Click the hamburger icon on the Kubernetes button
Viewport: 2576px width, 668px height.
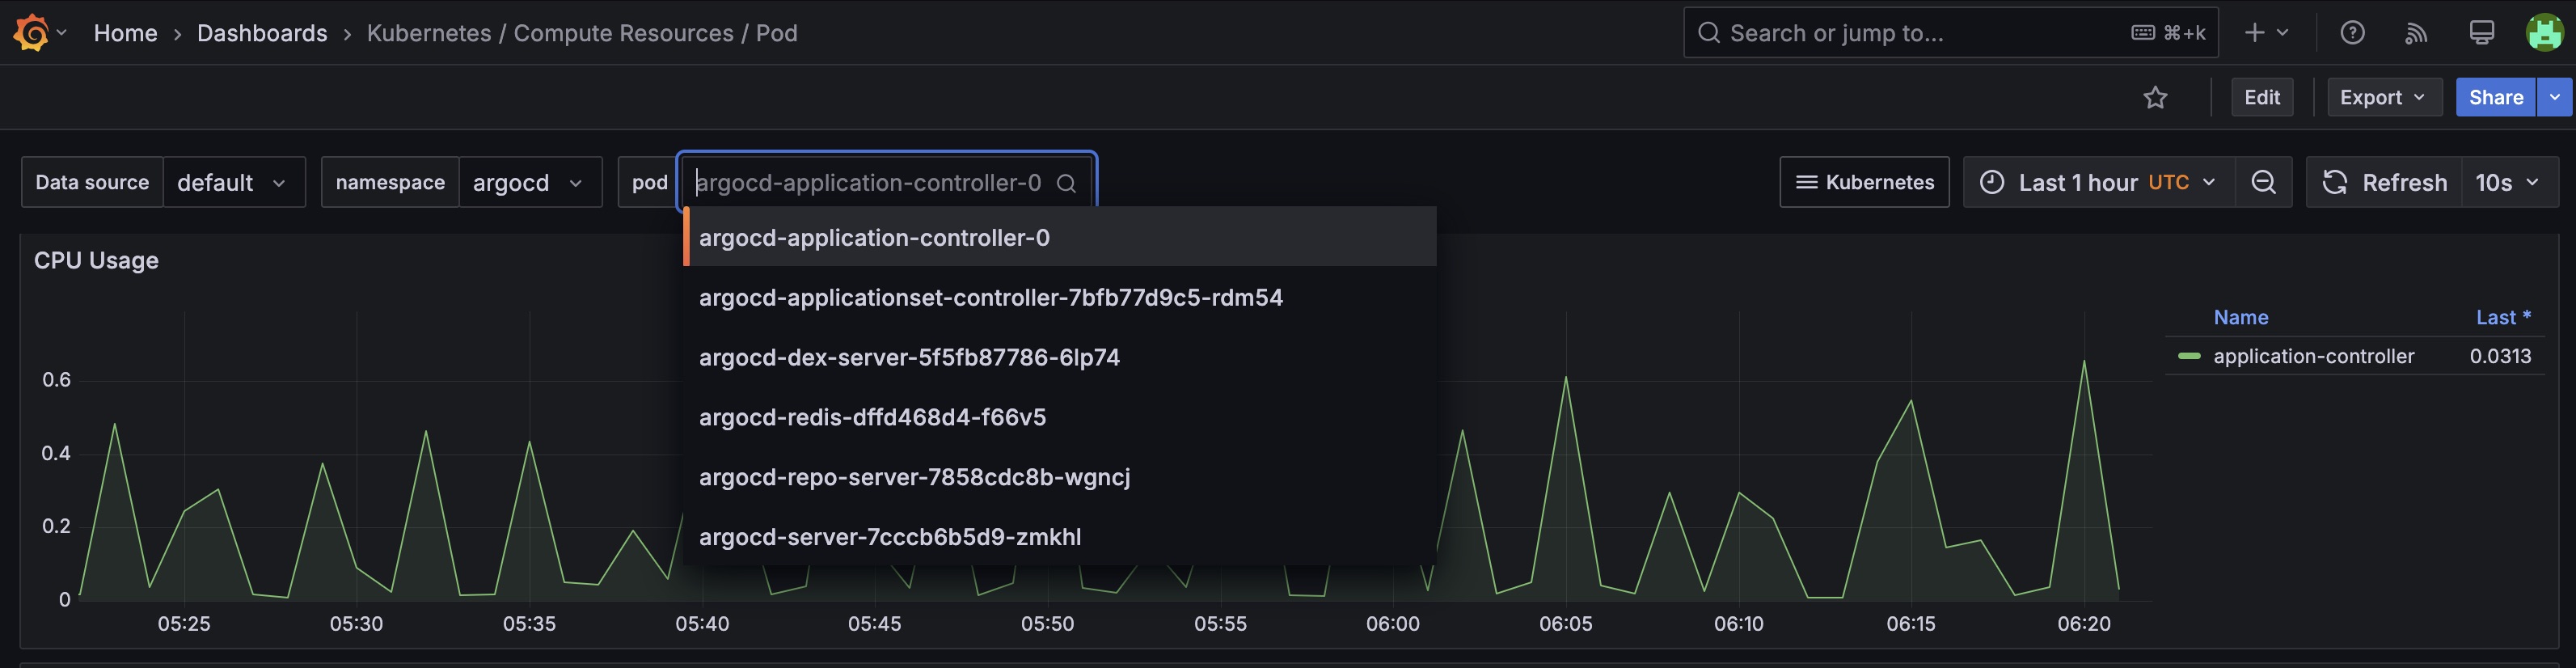(x=1806, y=182)
